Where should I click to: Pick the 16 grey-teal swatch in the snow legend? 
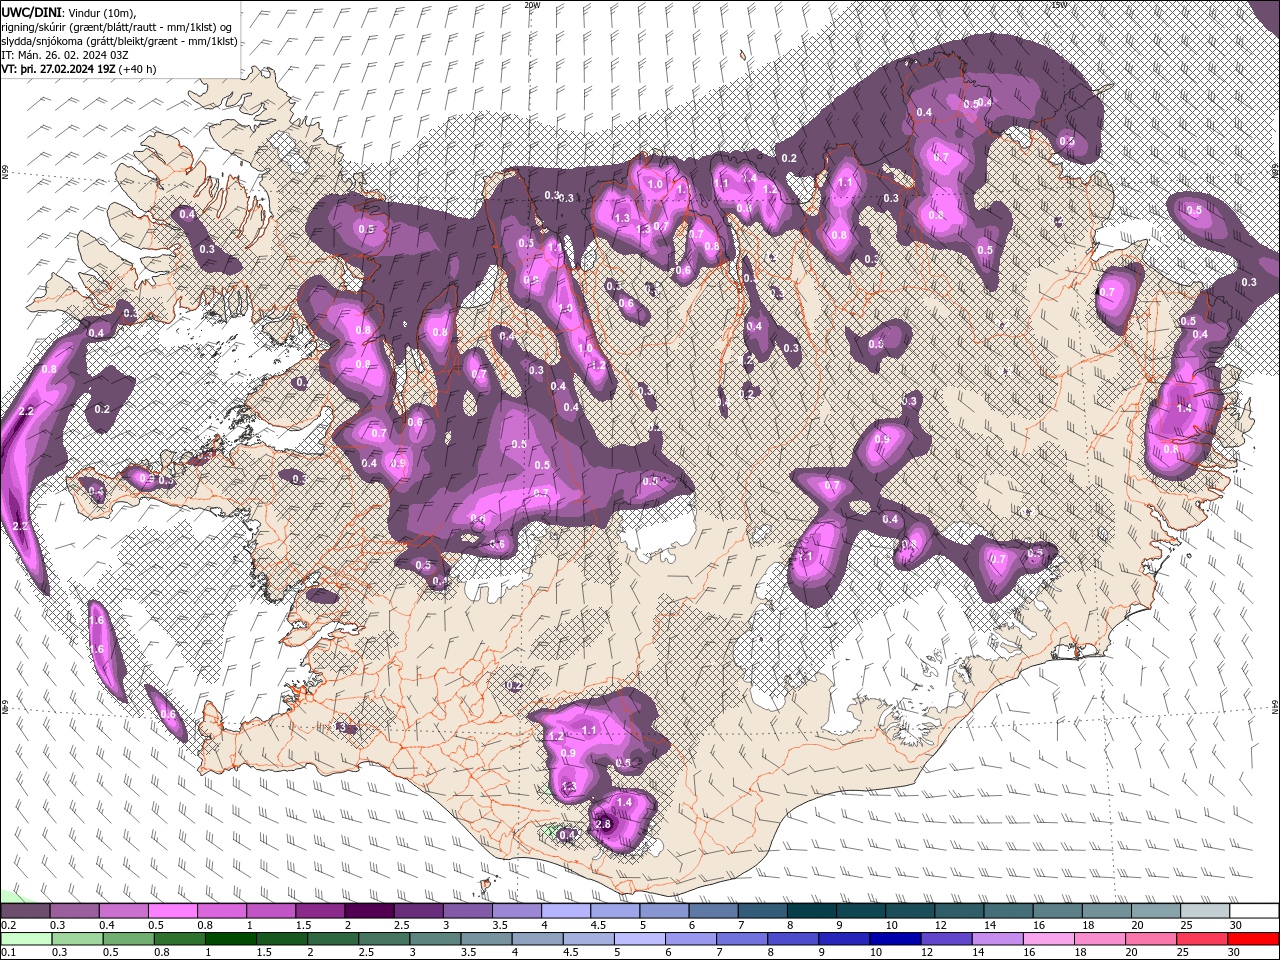[1058, 911]
